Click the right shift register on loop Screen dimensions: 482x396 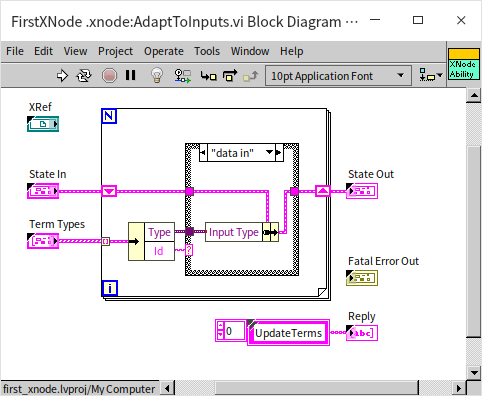323,191
